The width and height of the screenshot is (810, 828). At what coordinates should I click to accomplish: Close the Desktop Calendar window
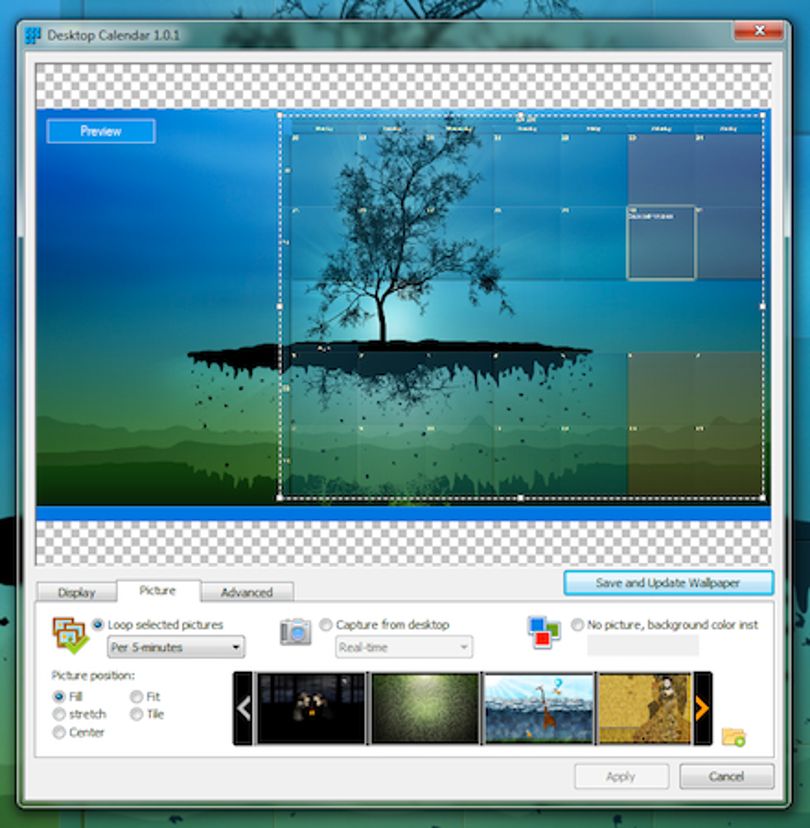coord(758,31)
